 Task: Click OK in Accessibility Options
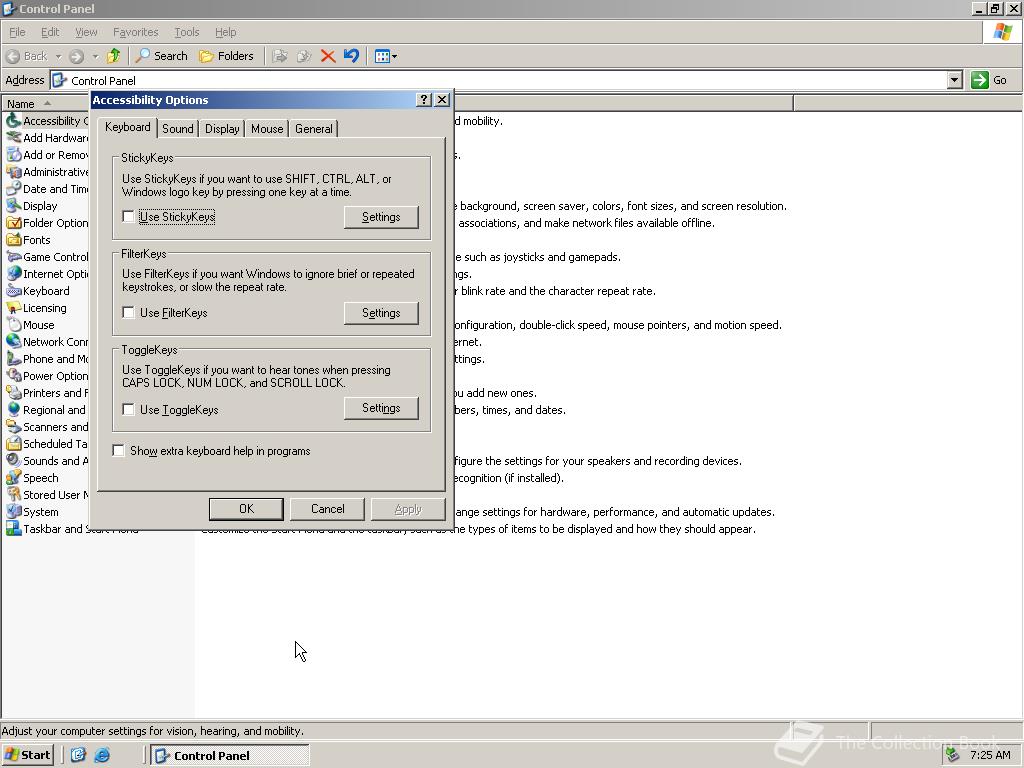click(x=246, y=509)
